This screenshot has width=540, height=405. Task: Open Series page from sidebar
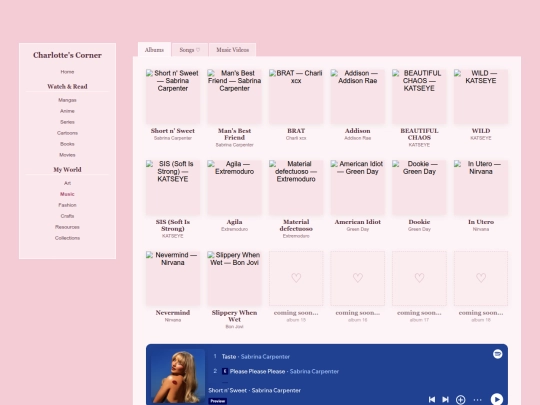[67, 122]
